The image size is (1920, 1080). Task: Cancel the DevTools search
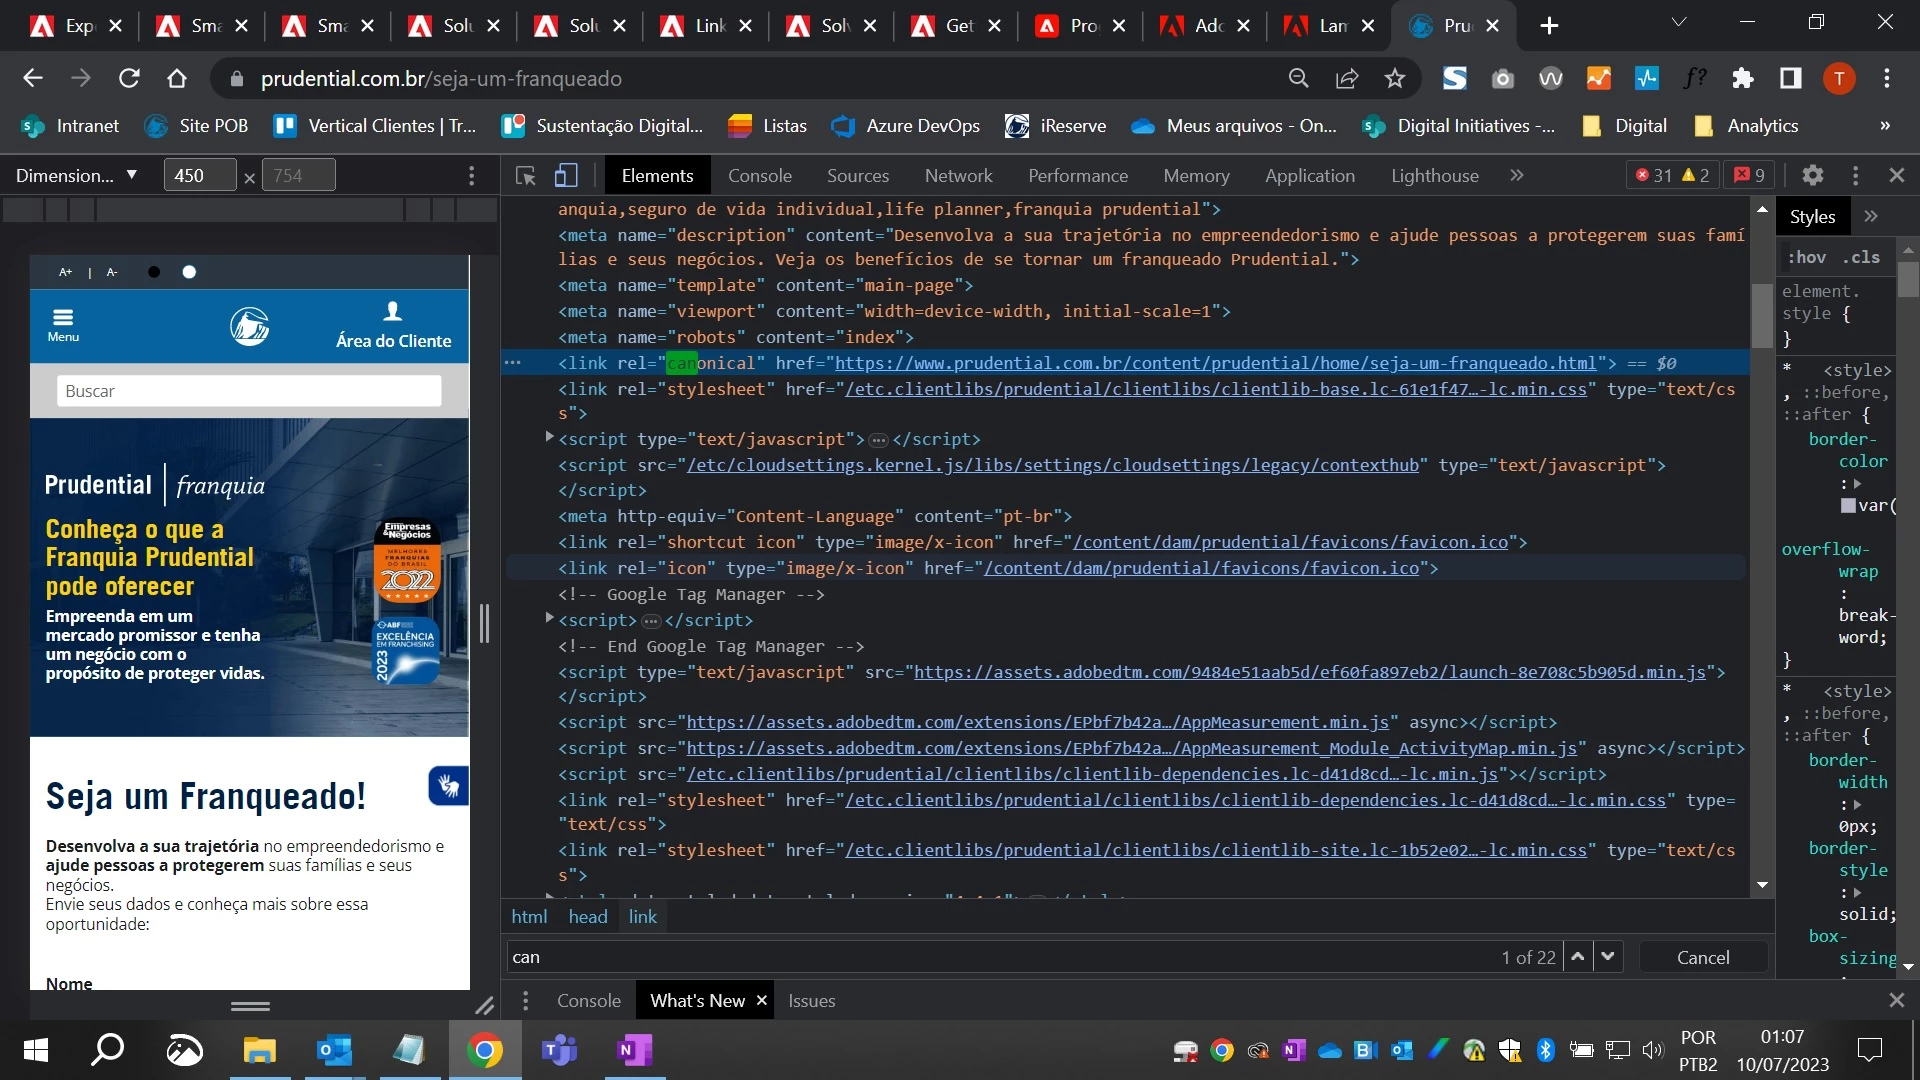tap(1702, 957)
